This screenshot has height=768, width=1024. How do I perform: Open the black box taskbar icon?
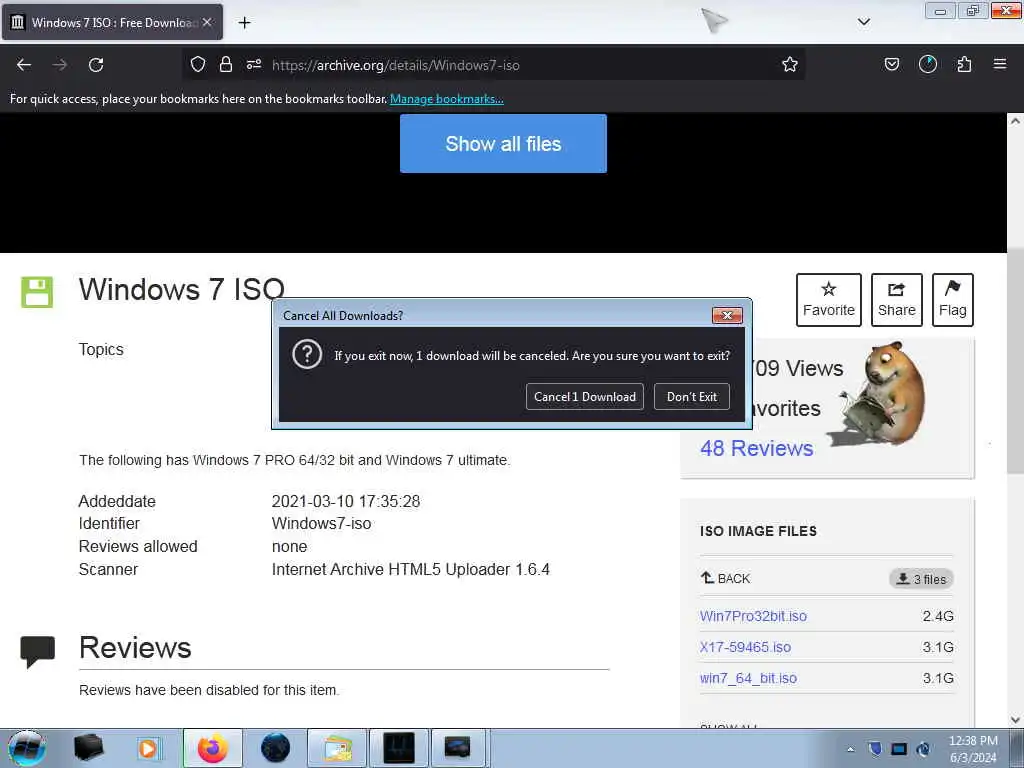88,748
